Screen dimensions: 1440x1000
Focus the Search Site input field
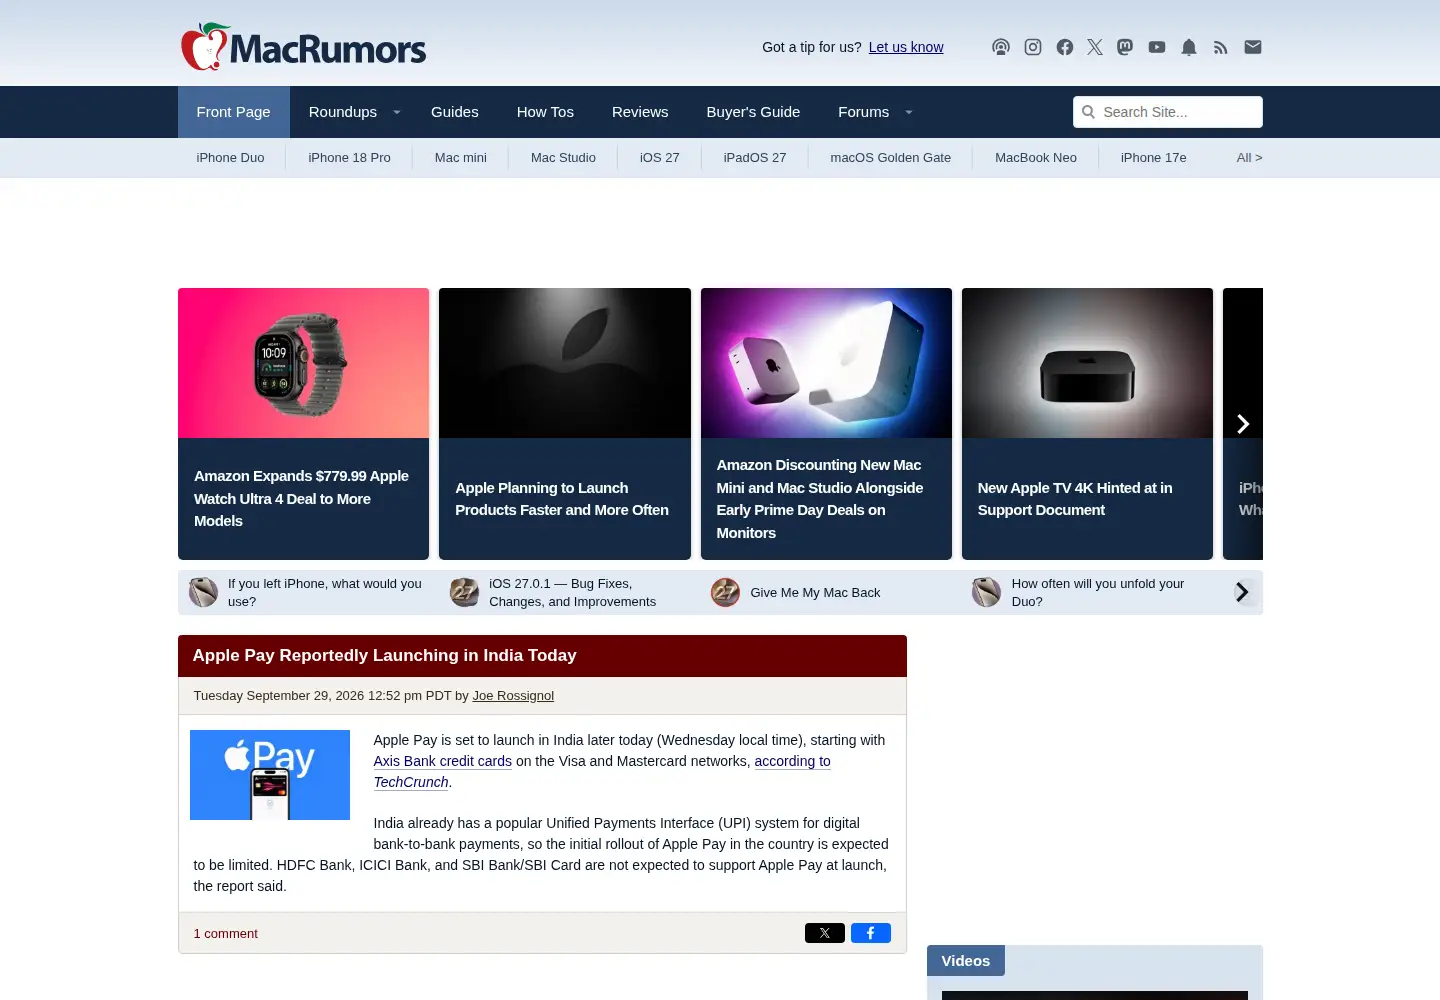1168,112
